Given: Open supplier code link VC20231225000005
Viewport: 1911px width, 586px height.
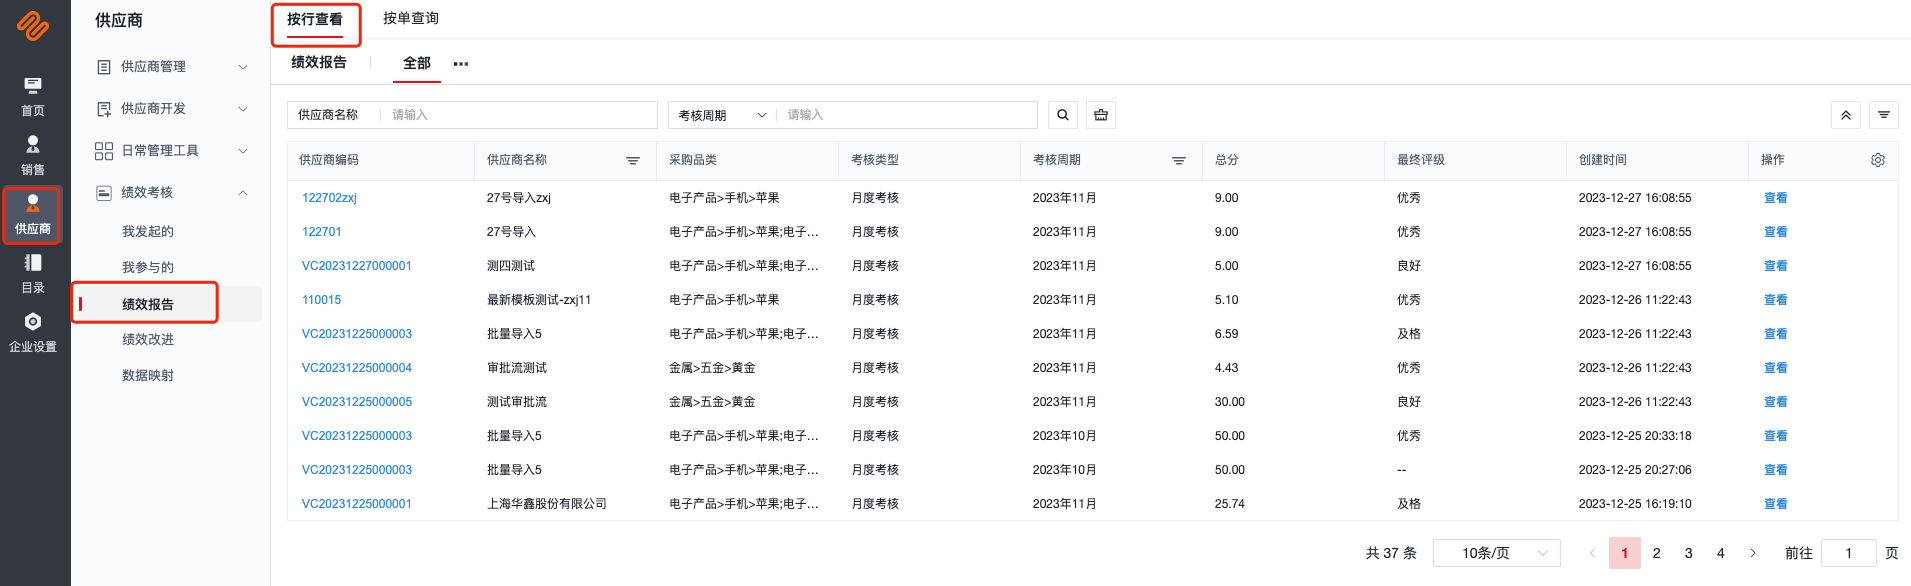Looking at the screenshot, I should coord(357,402).
